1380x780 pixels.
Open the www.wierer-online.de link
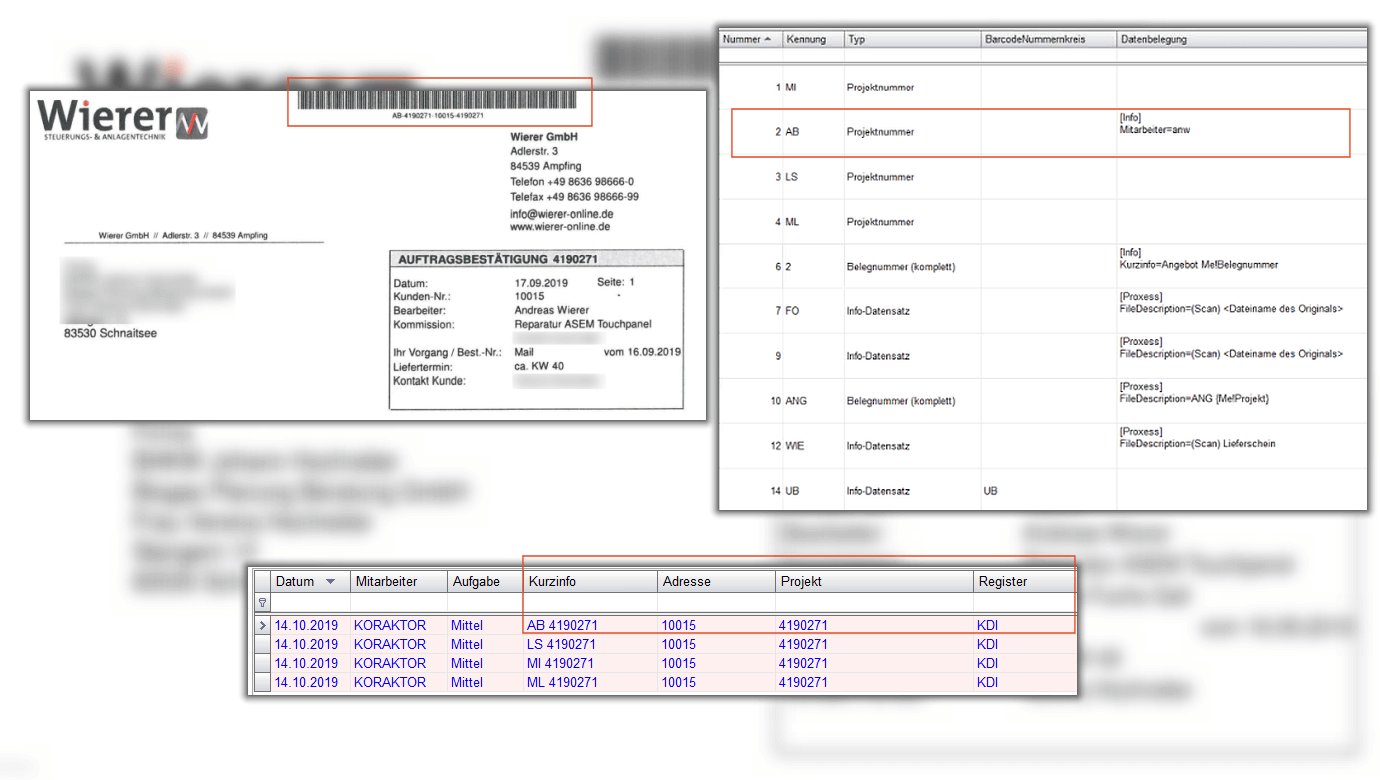tap(561, 227)
